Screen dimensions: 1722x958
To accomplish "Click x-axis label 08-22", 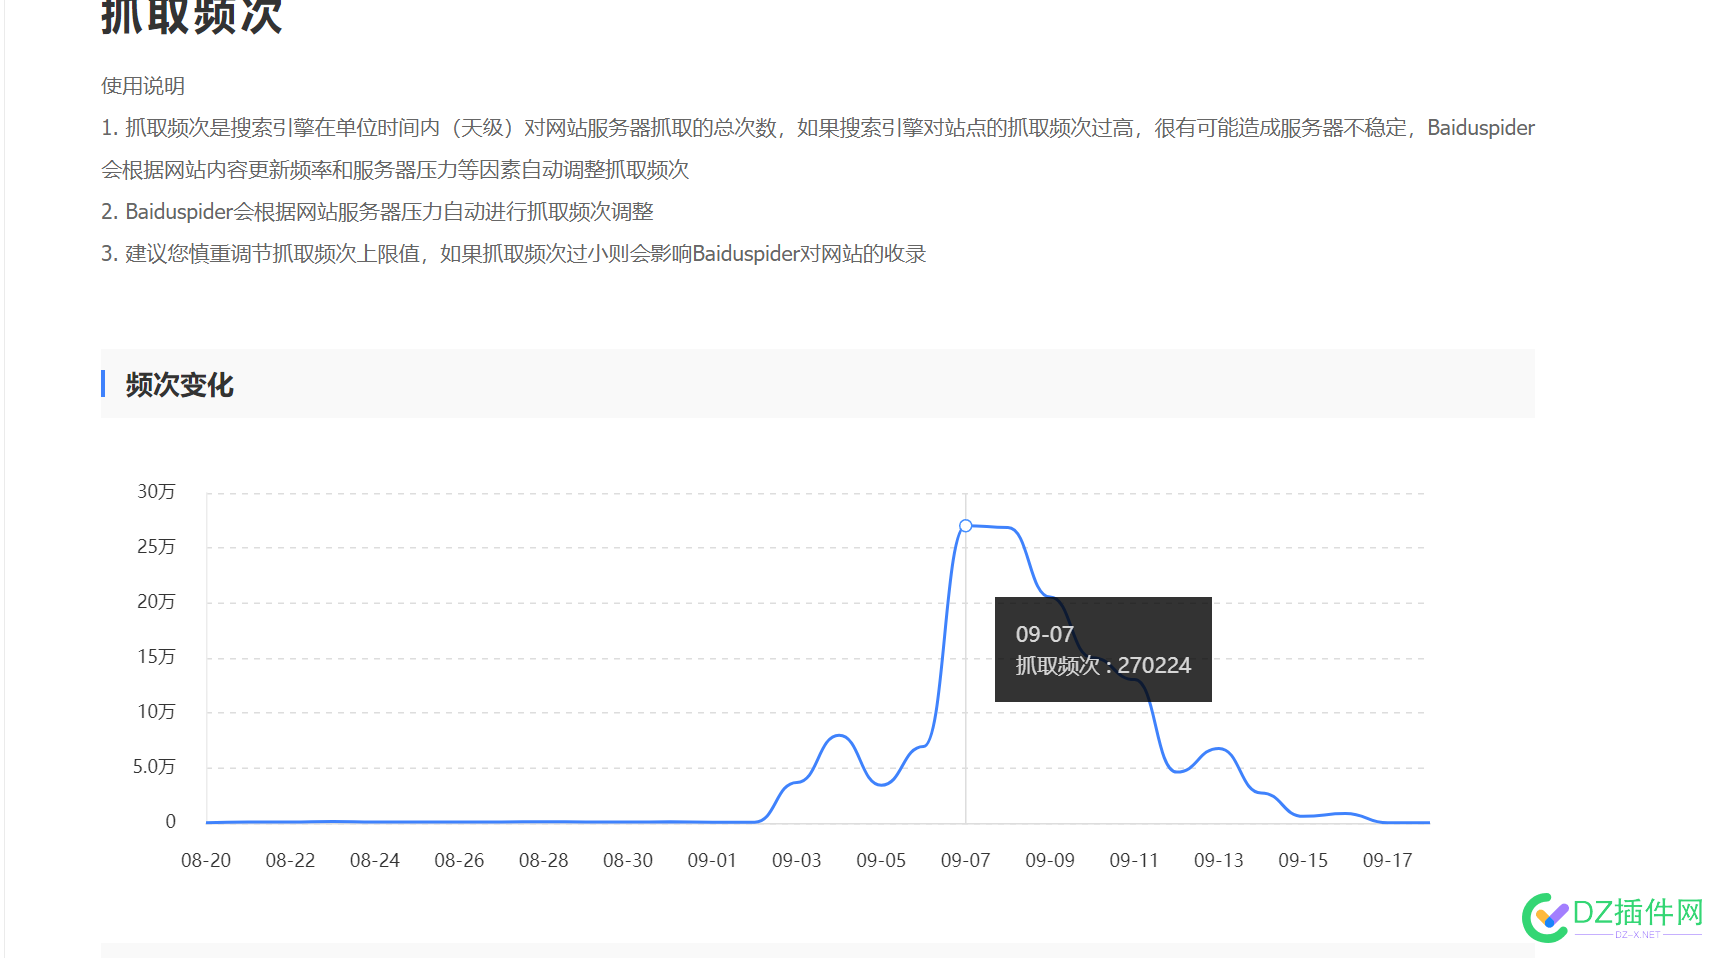I will tap(290, 860).
